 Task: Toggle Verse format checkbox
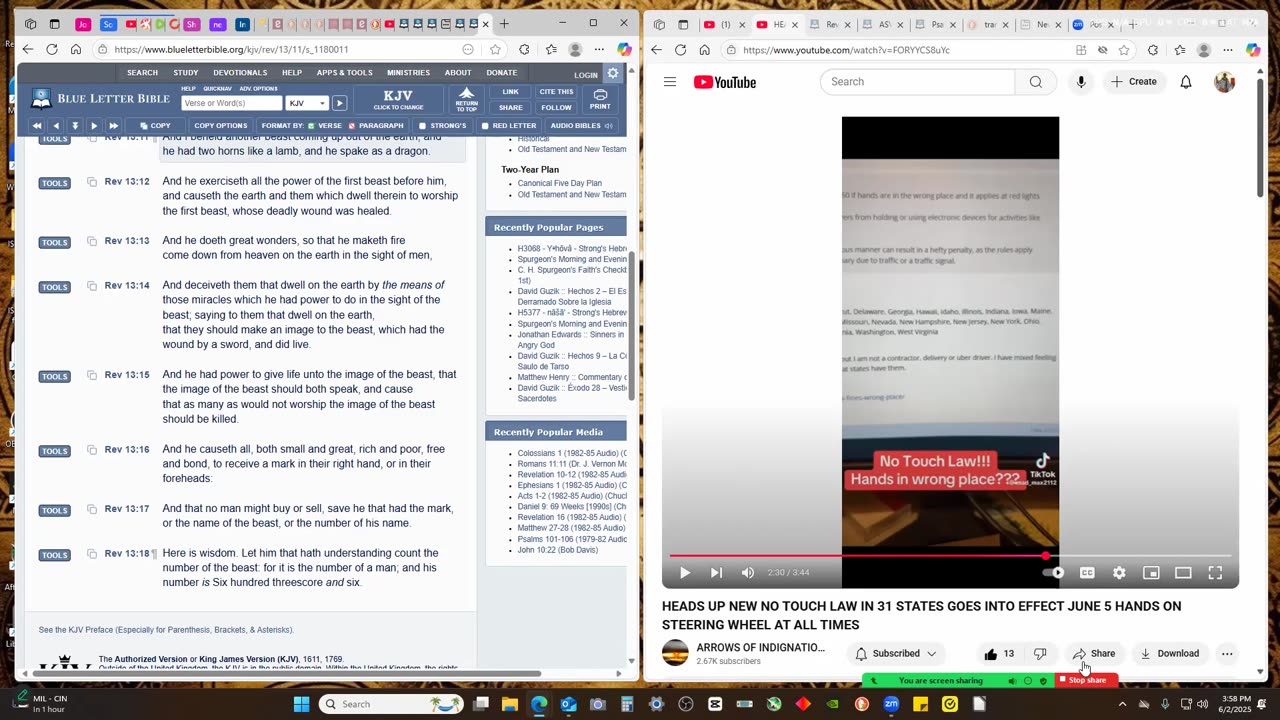point(311,126)
